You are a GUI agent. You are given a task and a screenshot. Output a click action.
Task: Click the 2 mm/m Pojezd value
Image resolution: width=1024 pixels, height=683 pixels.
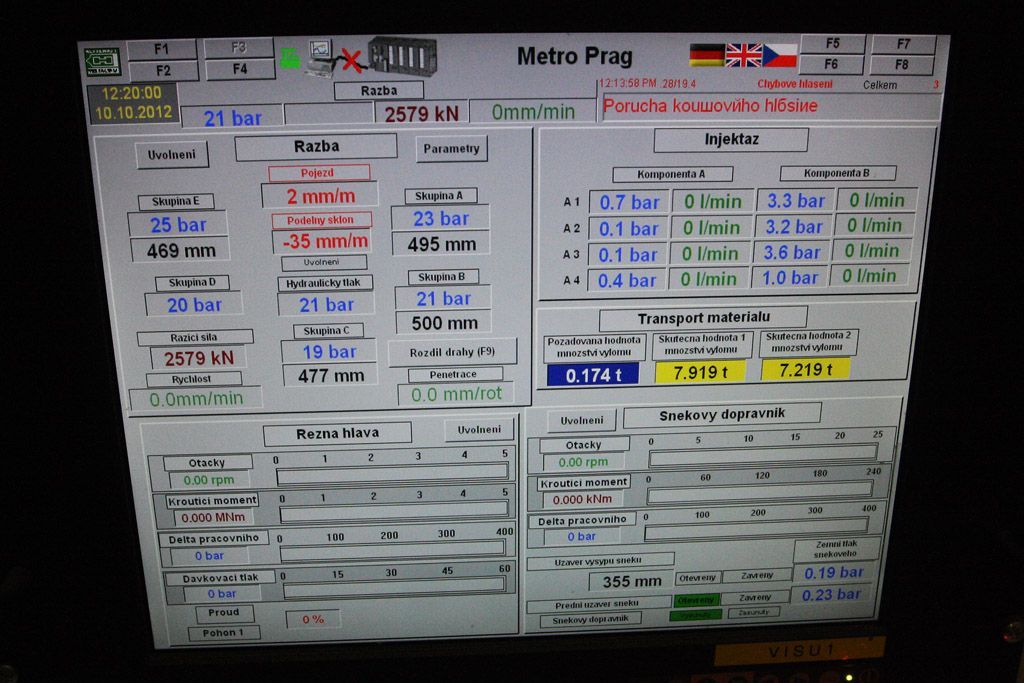(320, 197)
